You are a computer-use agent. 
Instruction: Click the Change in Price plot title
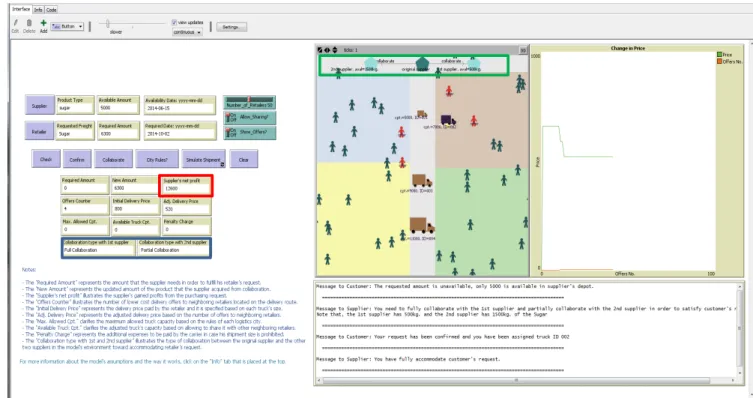[x=627, y=48]
